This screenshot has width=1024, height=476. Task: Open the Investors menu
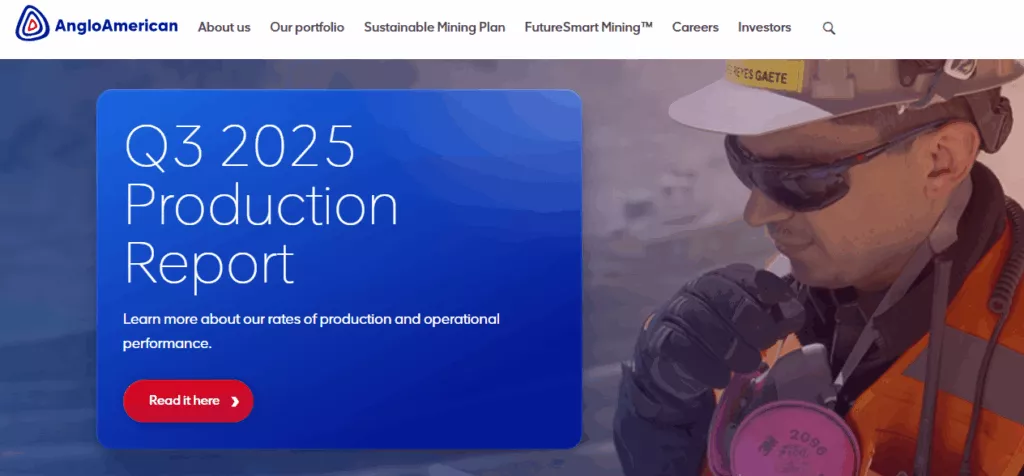764,27
